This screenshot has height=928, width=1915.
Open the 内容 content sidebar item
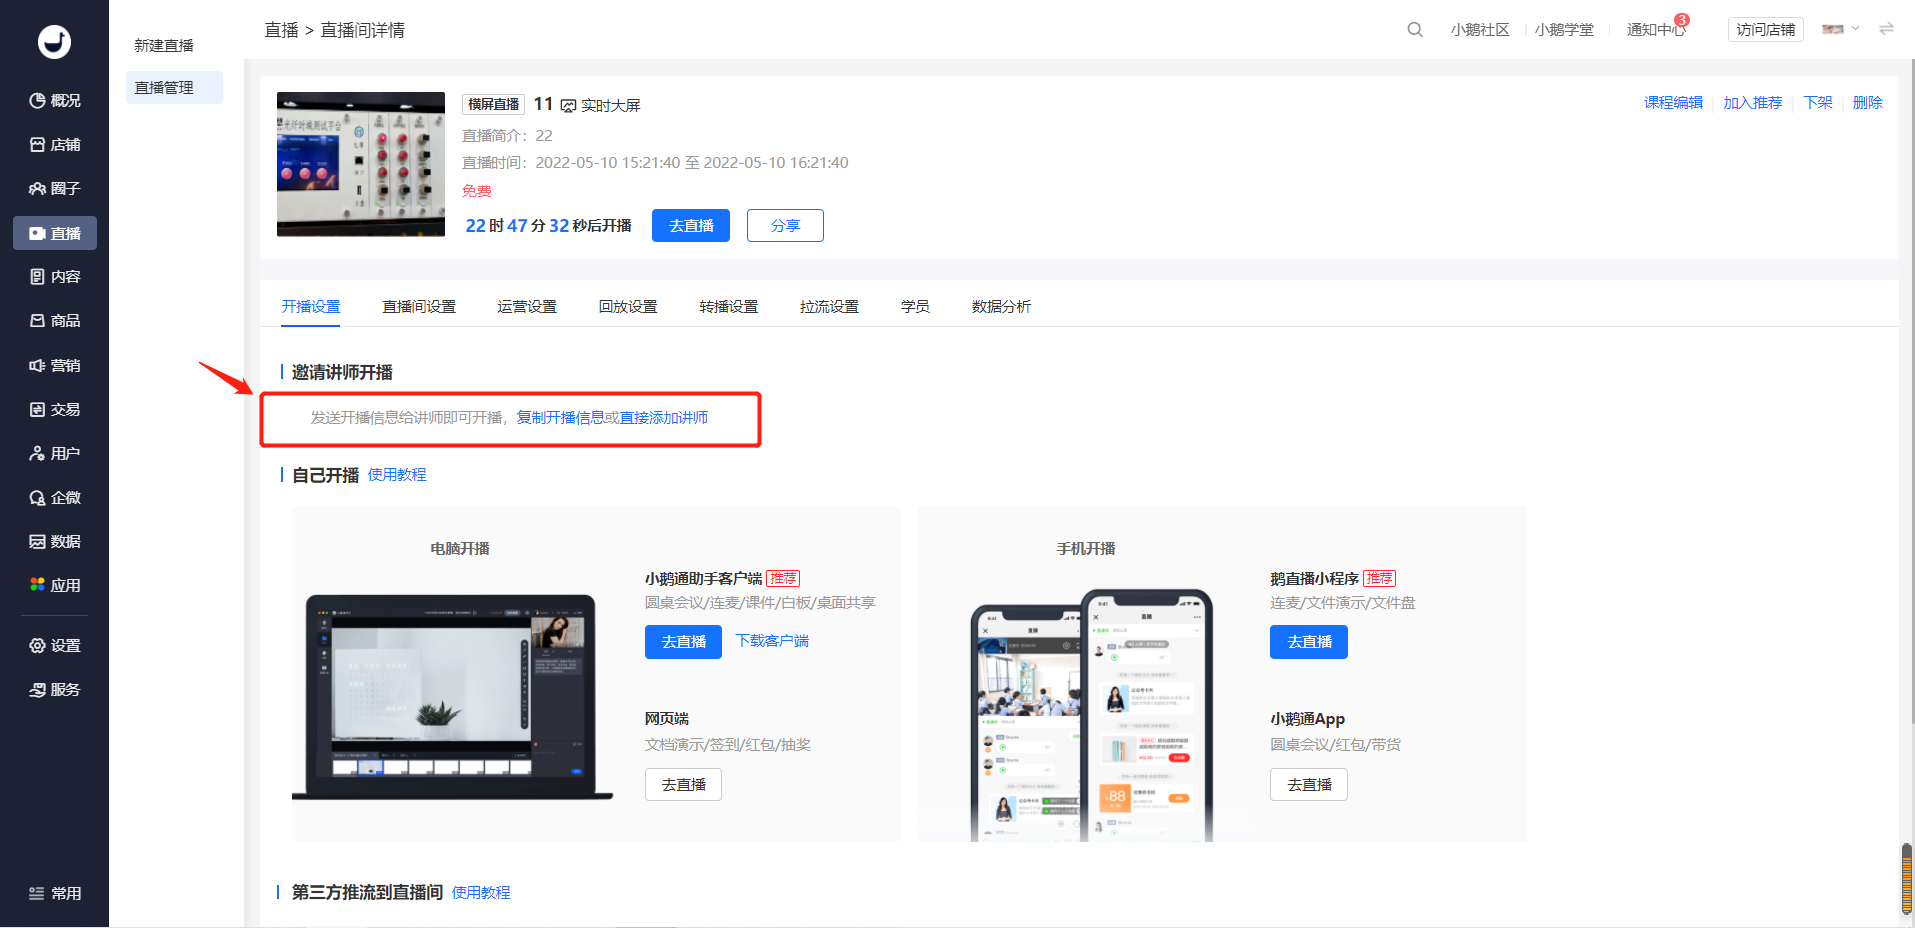tap(55, 276)
